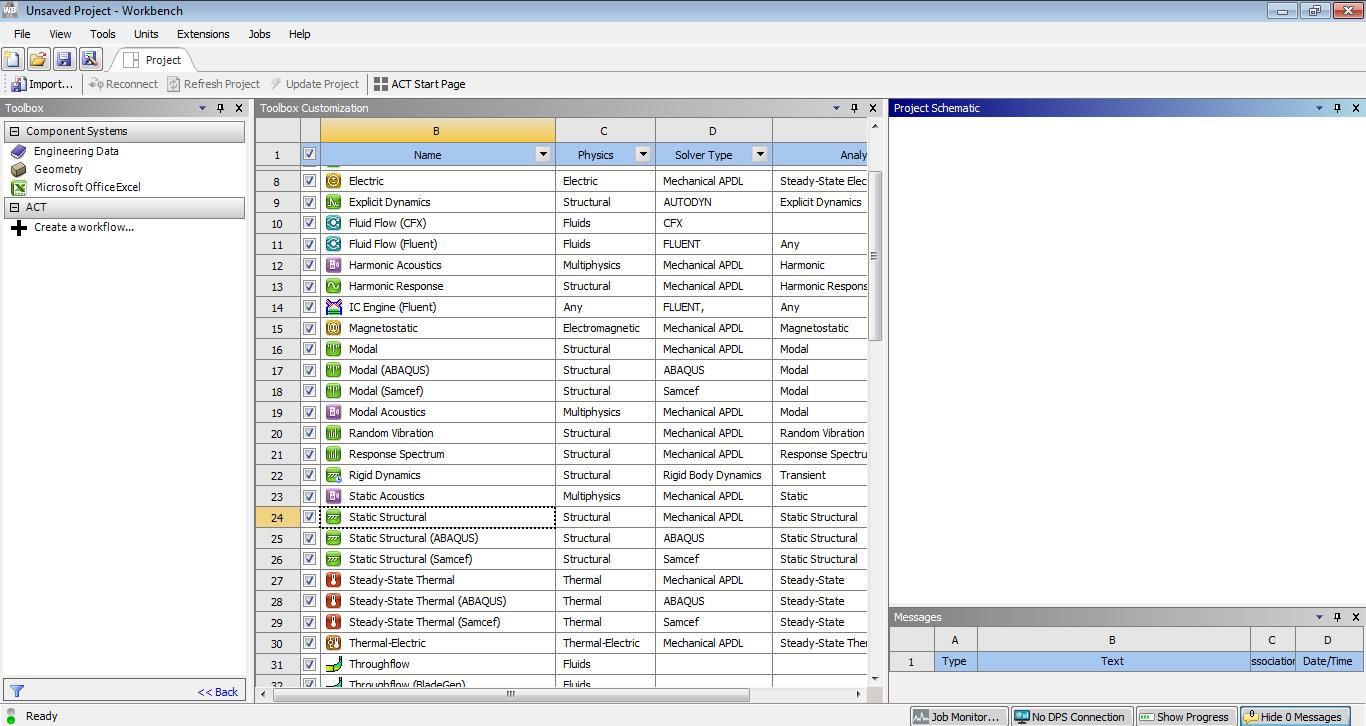The image size is (1366, 726).
Task: Click the Open Project folder icon
Action: point(38,59)
